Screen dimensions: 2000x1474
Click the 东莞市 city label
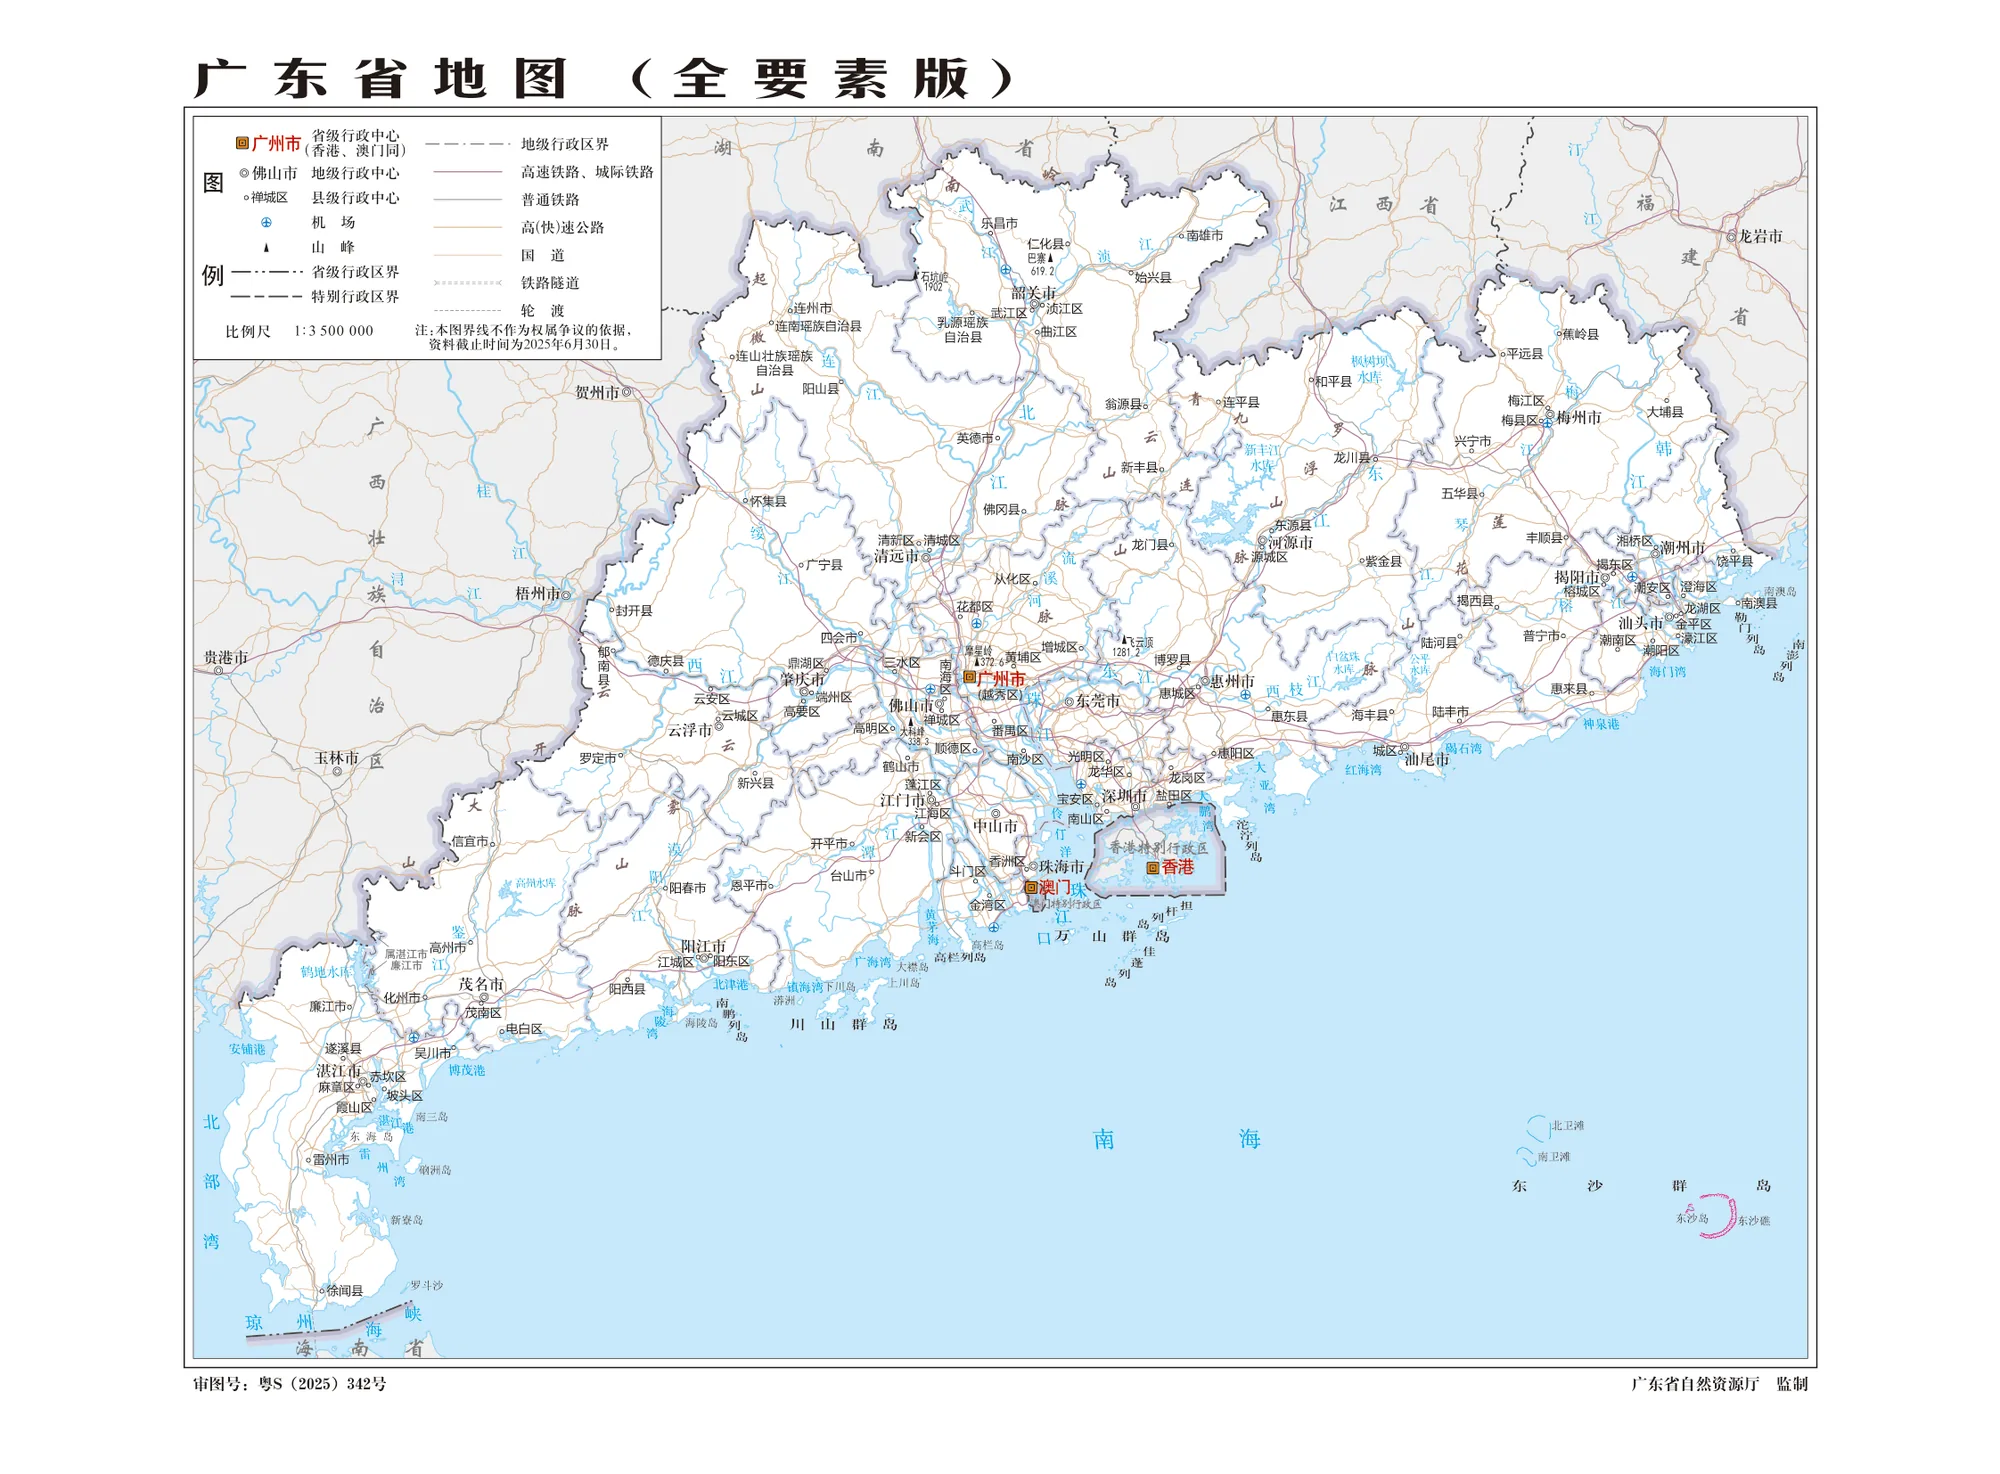coord(1098,702)
